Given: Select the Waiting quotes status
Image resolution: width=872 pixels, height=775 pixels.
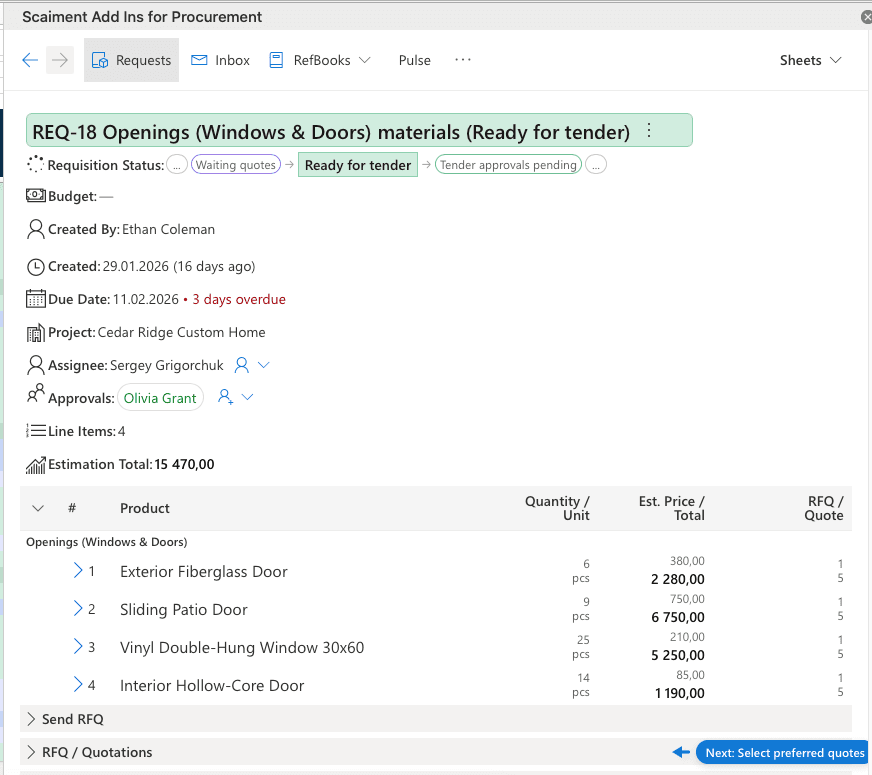Looking at the screenshot, I should coord(236,165).
